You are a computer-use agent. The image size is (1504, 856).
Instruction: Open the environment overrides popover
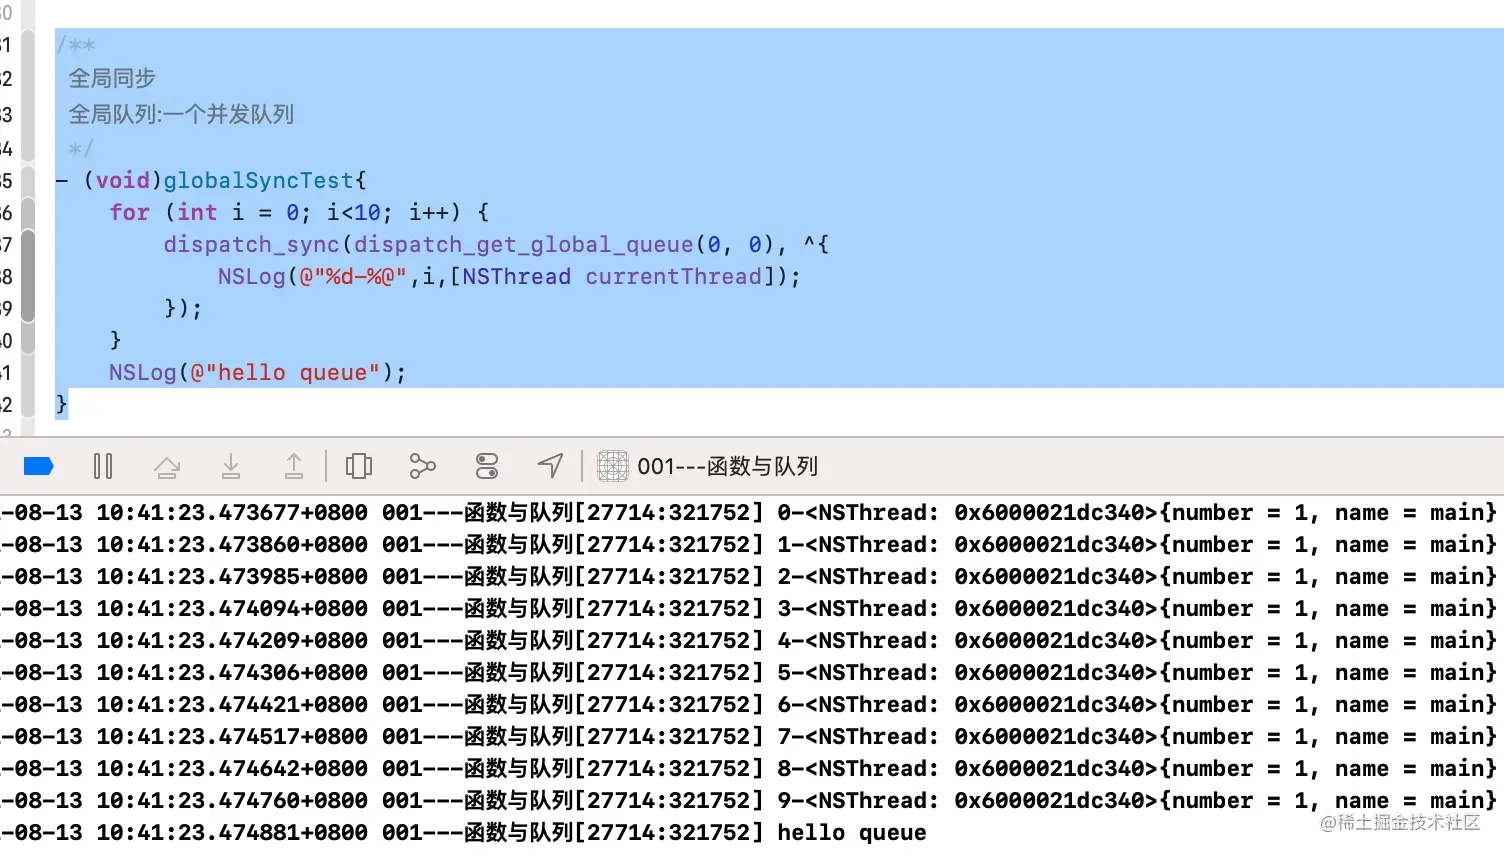[487, 466]
